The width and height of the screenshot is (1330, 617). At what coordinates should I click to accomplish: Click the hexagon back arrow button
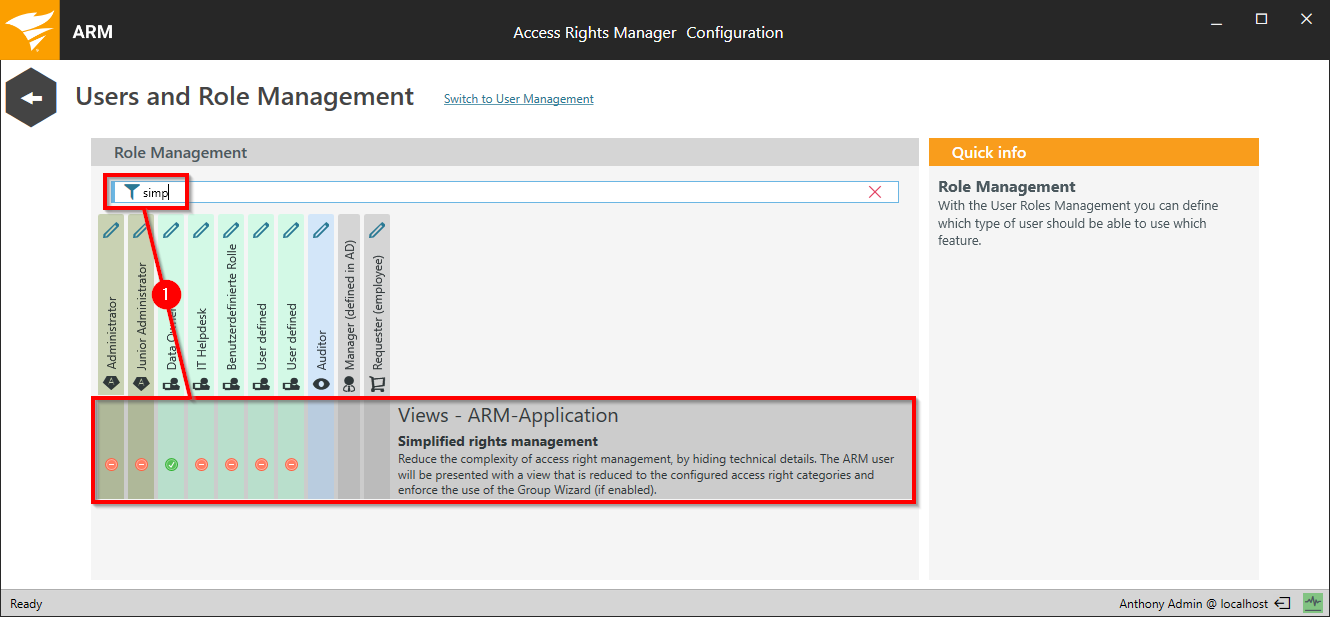(31, 98)
